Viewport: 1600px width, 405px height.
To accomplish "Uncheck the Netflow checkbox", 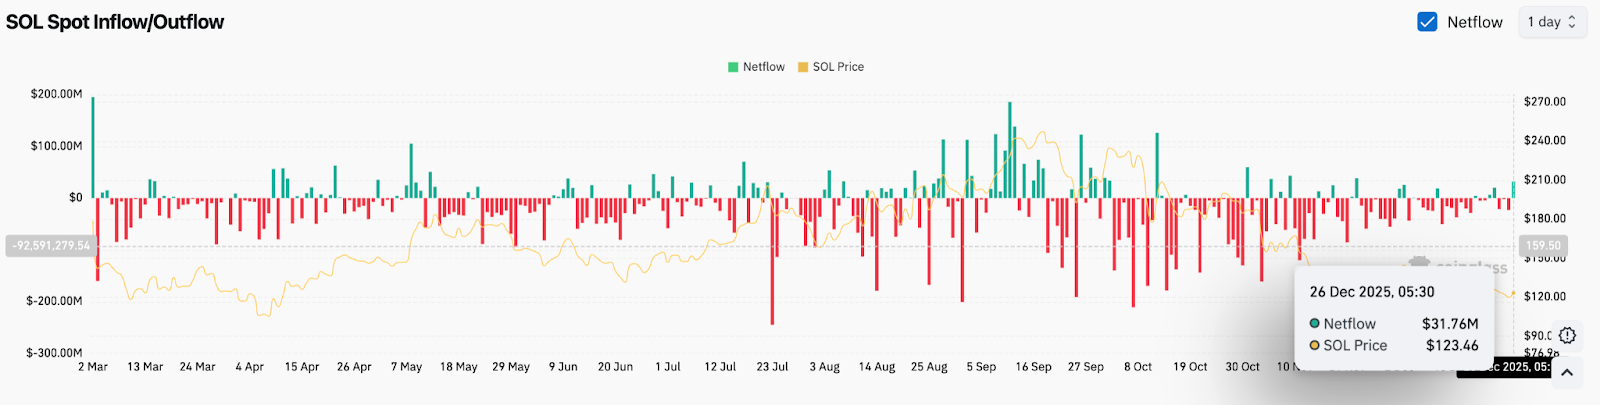I will tap(1427, 22).
